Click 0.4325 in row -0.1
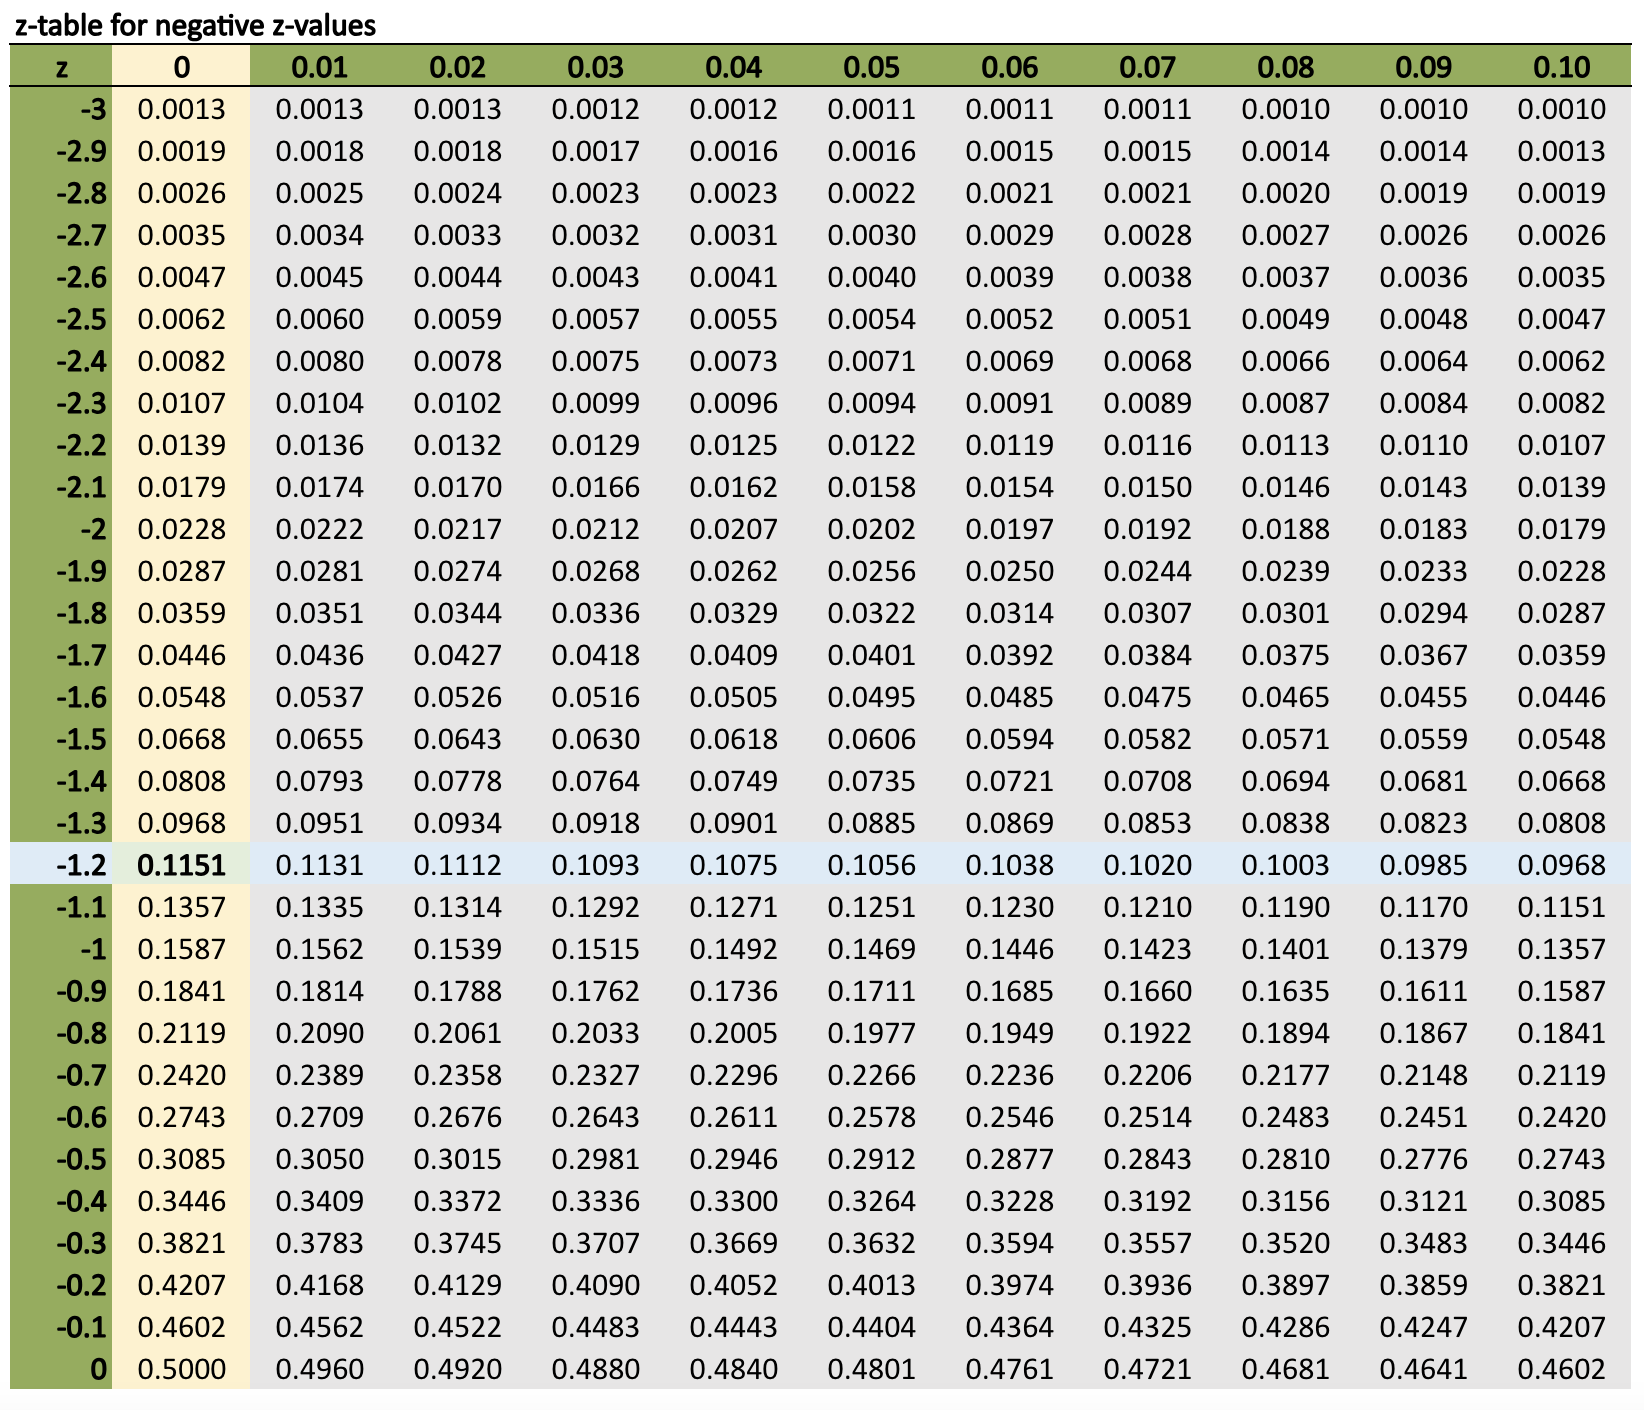This screenshot has height=1410, width=1644. click(x=1147, y=1327)
